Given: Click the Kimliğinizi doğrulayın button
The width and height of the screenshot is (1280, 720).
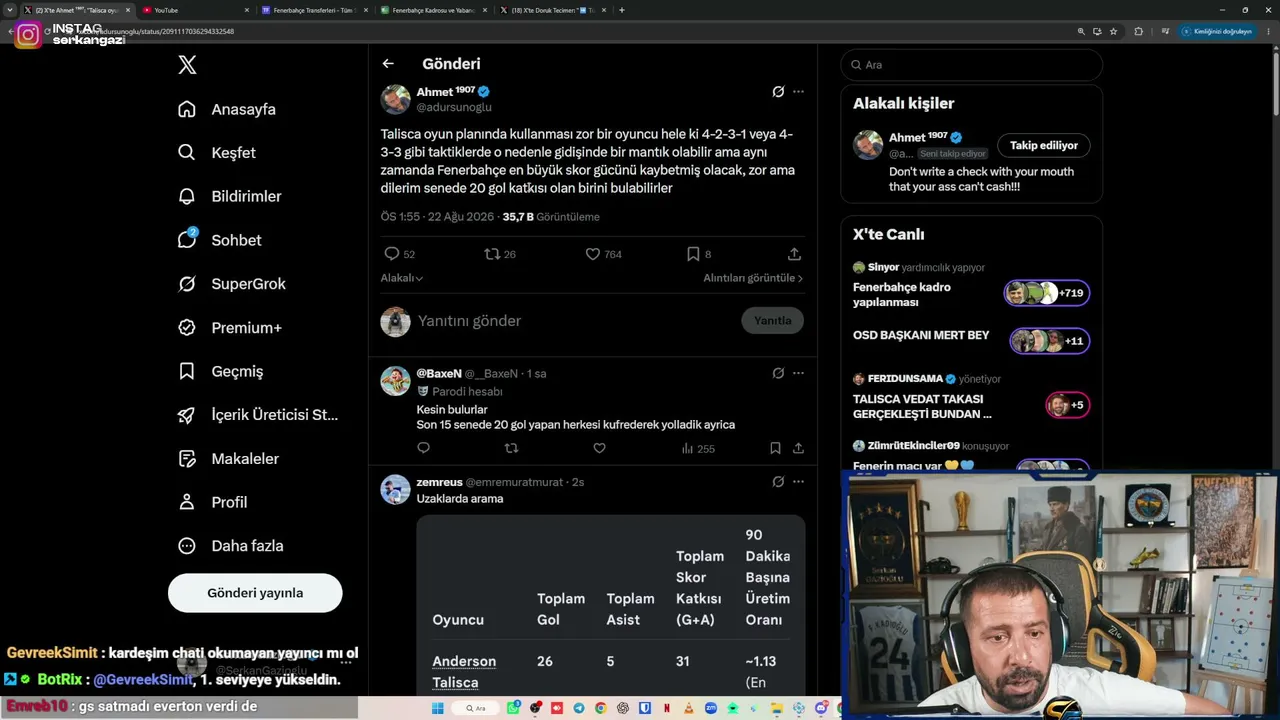Looking at the screenshot, I should click(x=1216, y=31).
